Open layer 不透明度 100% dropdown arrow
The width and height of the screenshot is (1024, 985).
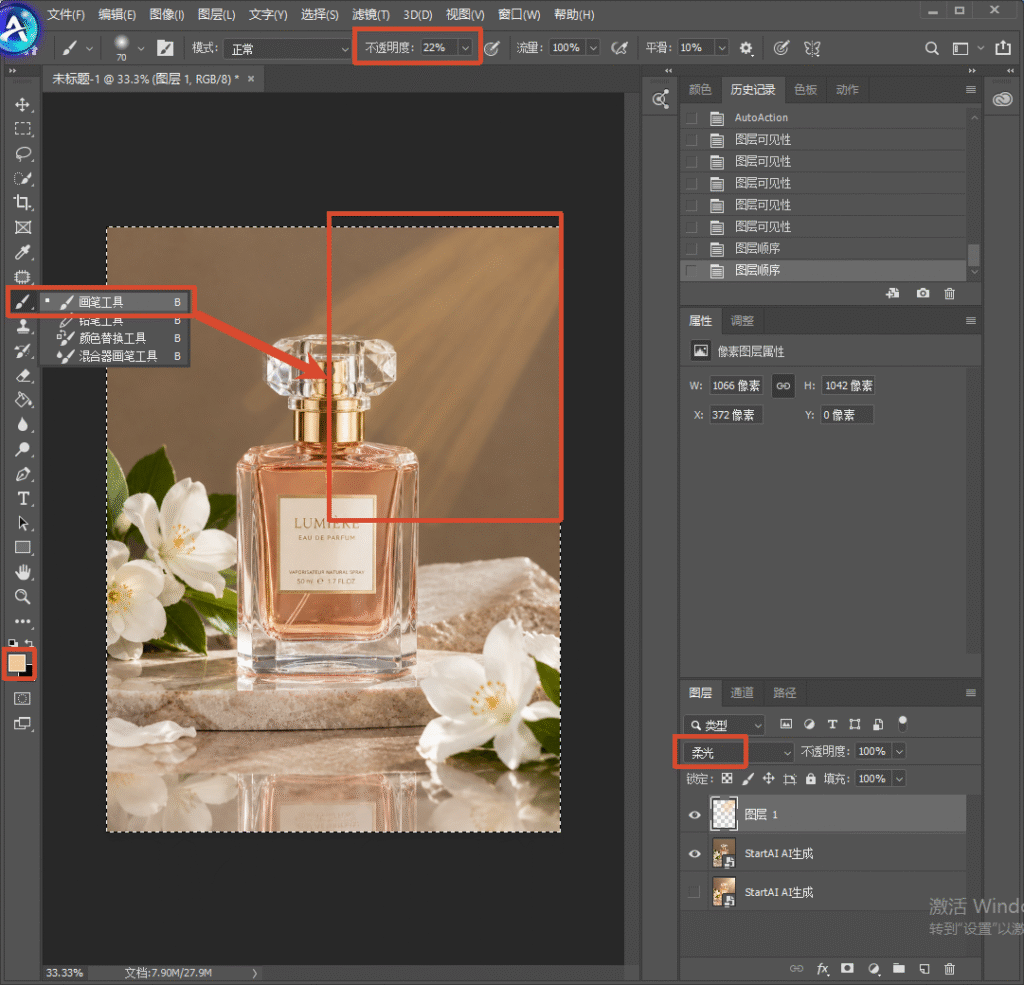tap(899, 752)
